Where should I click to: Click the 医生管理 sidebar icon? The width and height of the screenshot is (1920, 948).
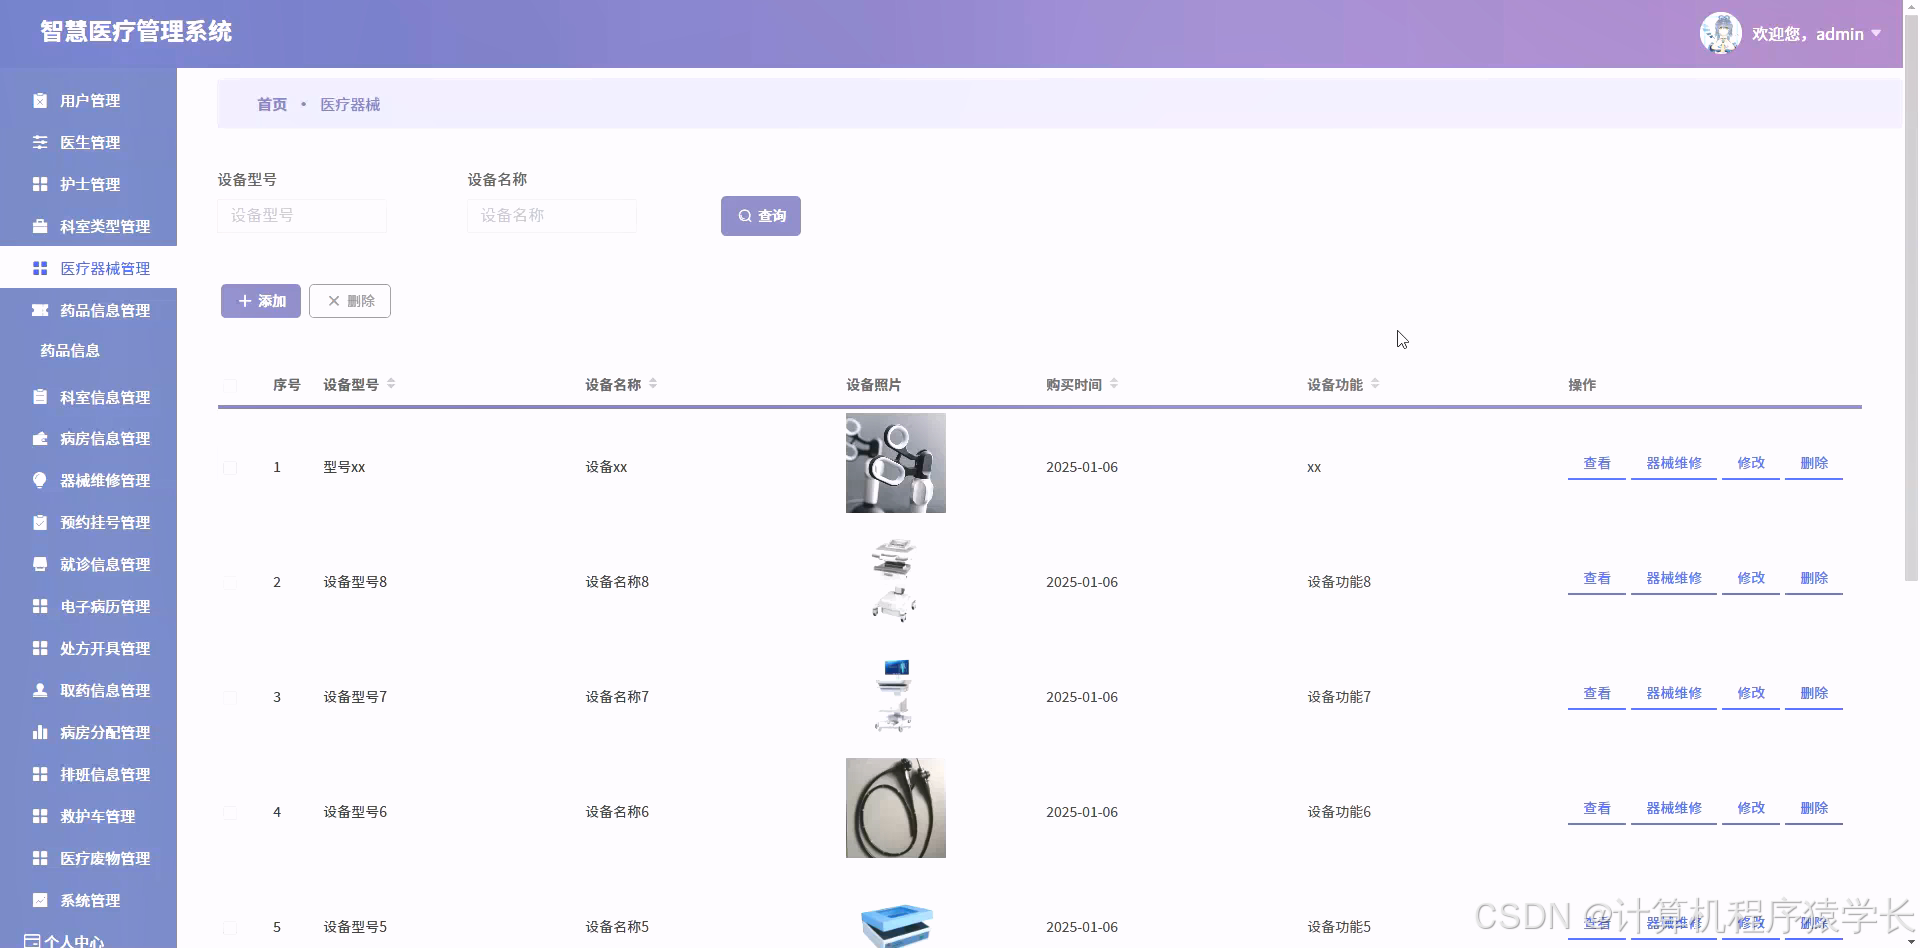click(40, 142)
